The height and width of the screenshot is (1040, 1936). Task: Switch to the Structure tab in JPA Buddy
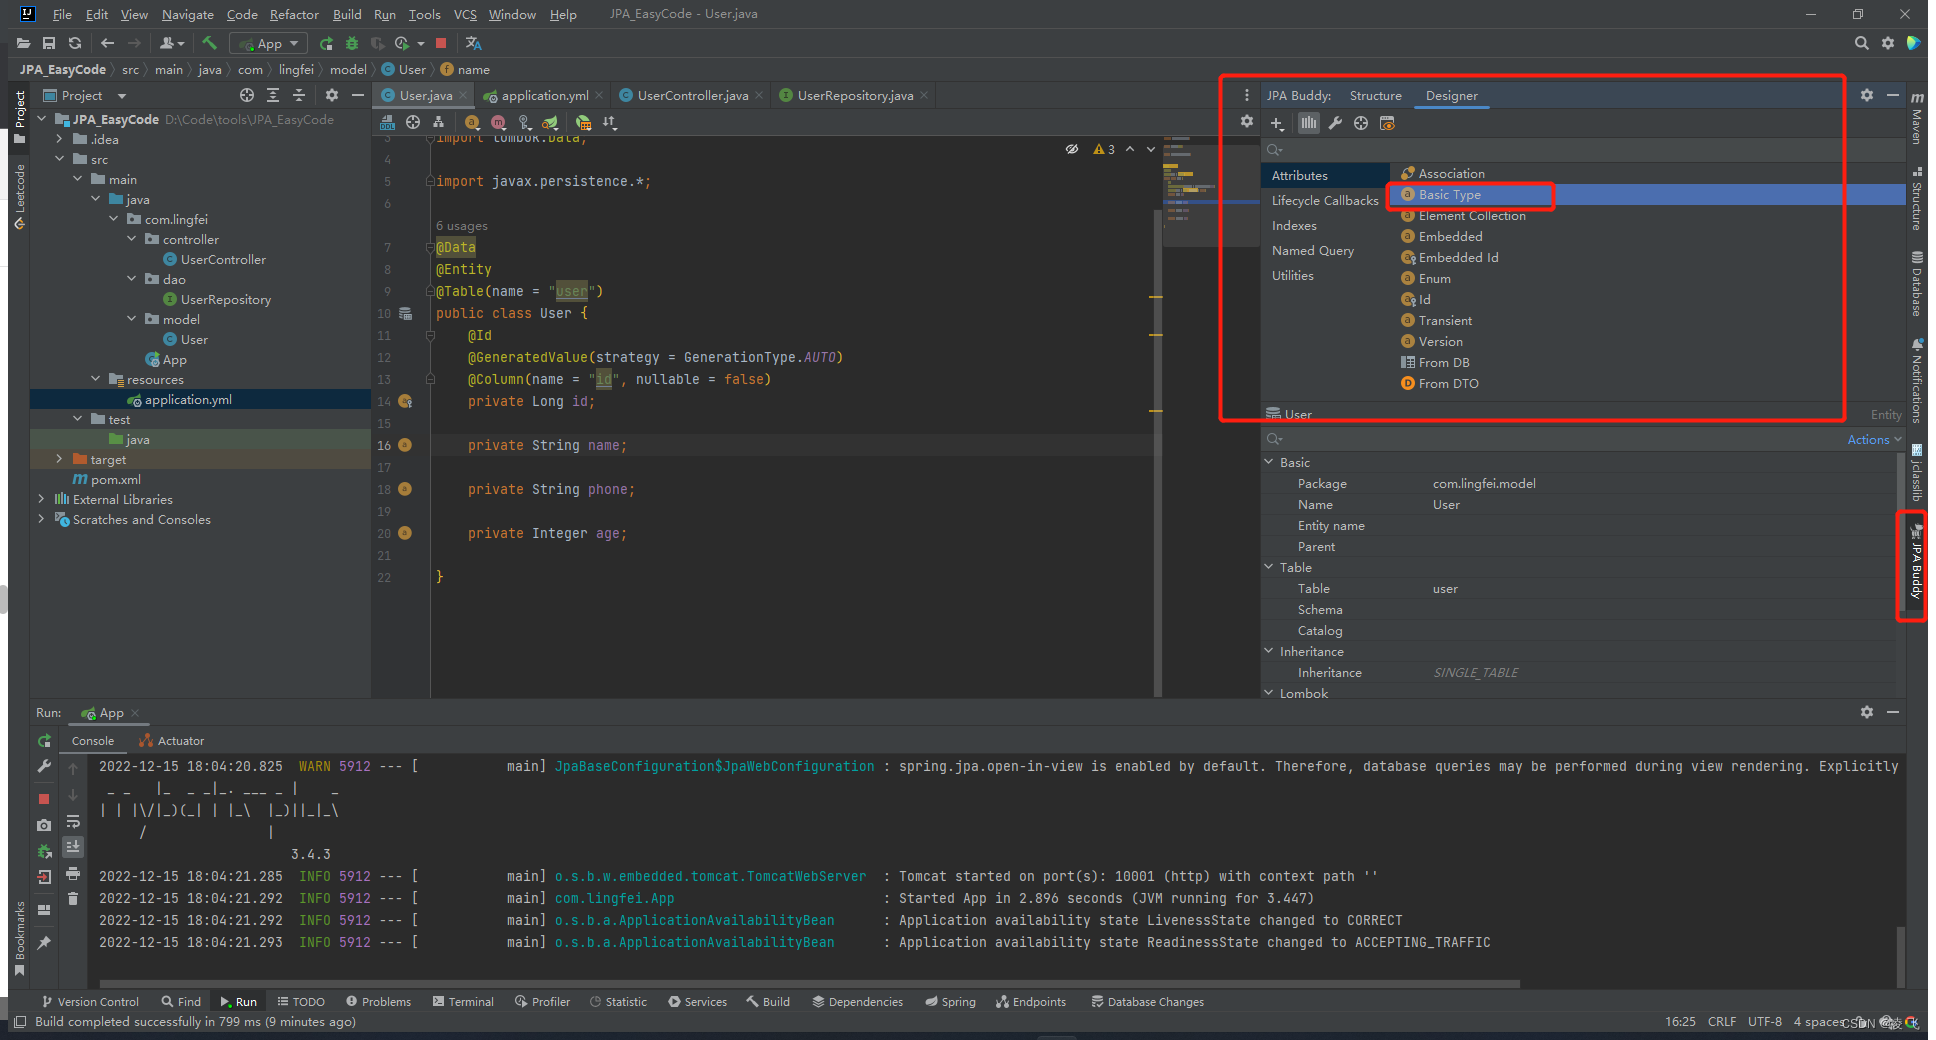(x=1375, y=96)
